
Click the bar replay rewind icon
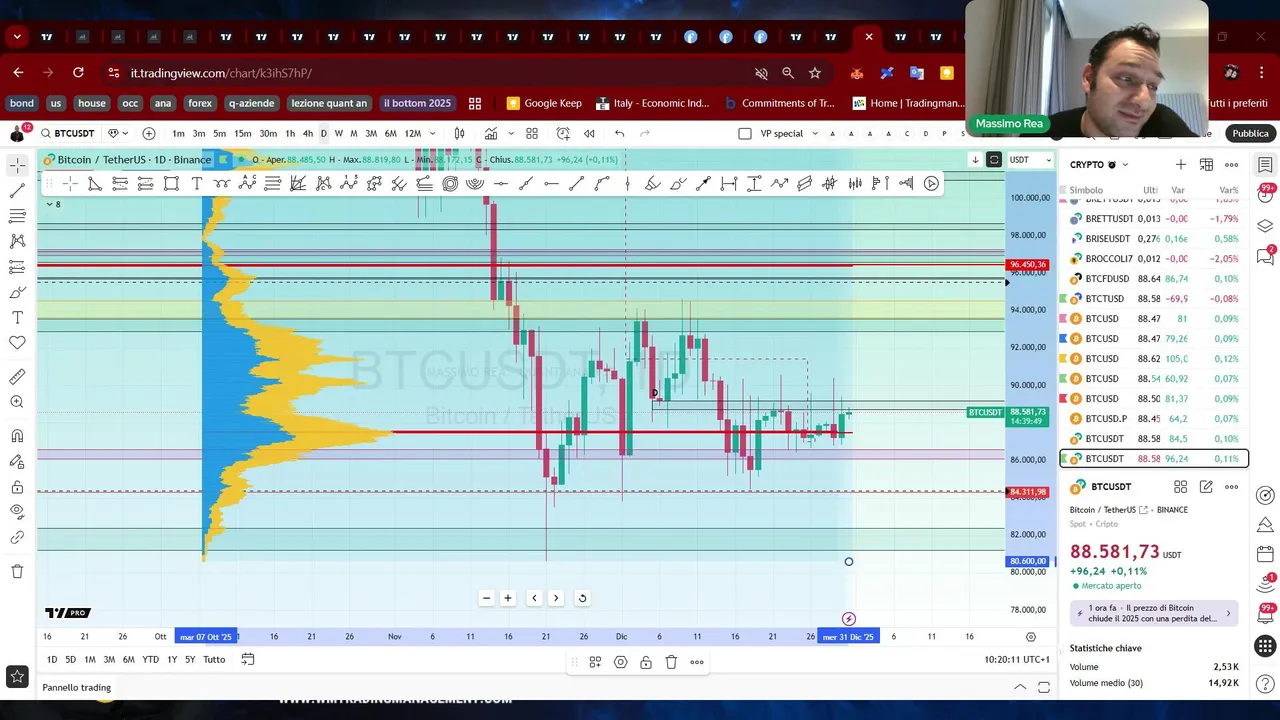[589, 134]
